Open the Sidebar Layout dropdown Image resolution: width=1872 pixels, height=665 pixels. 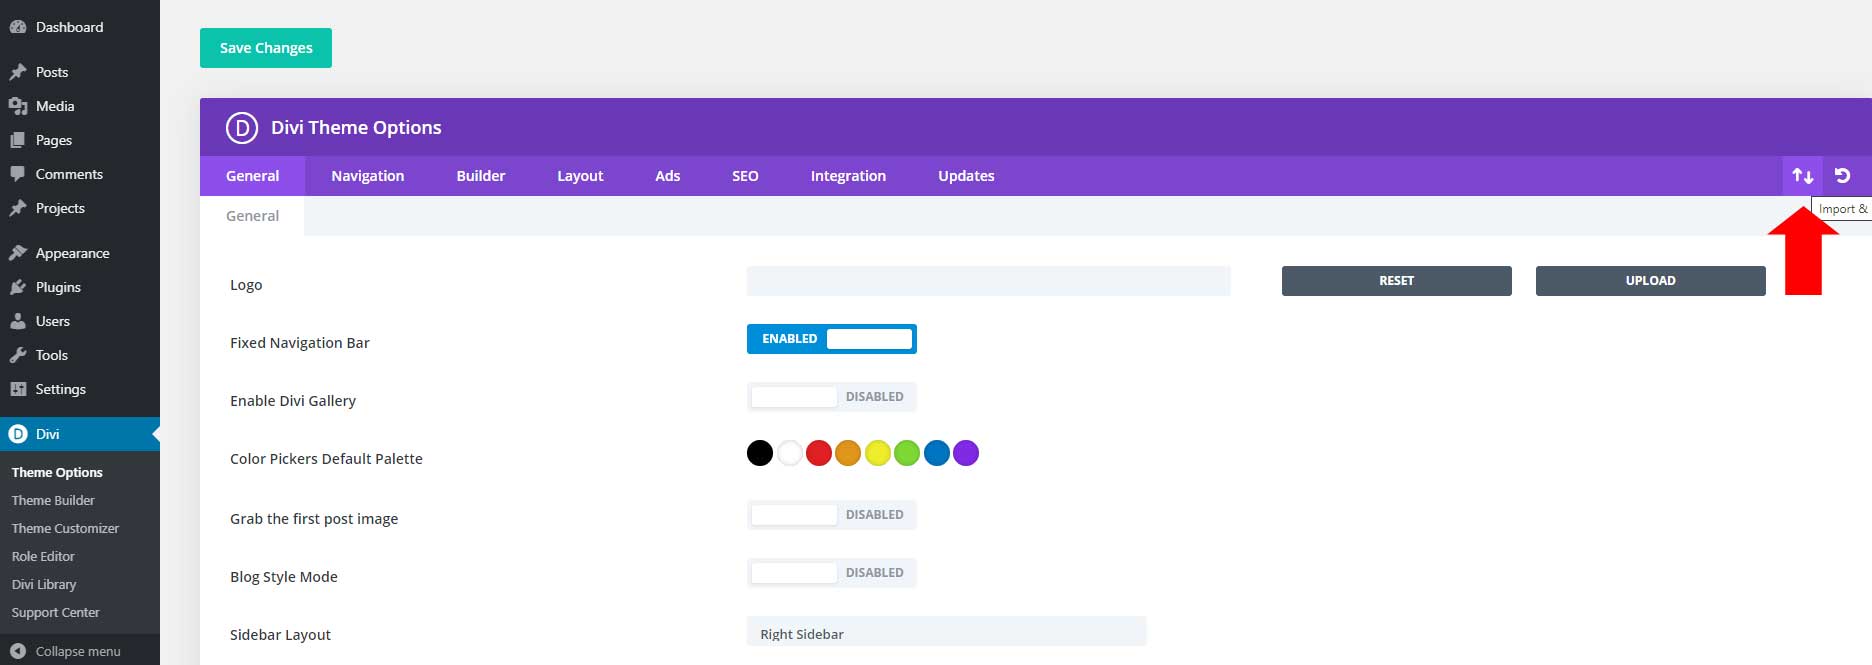tap(946, 633)
